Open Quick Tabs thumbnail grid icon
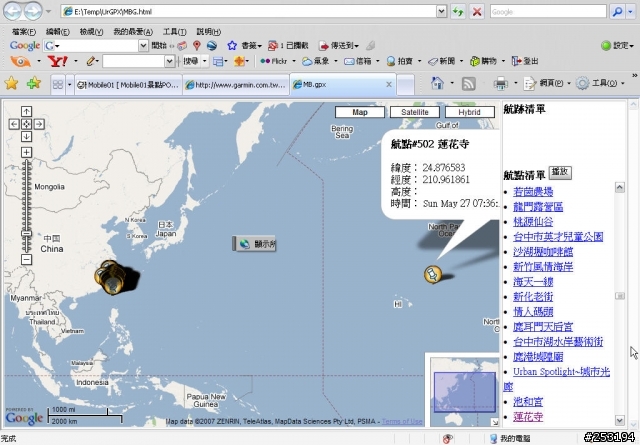Screen dimensions: 640x445 (58, 85)
